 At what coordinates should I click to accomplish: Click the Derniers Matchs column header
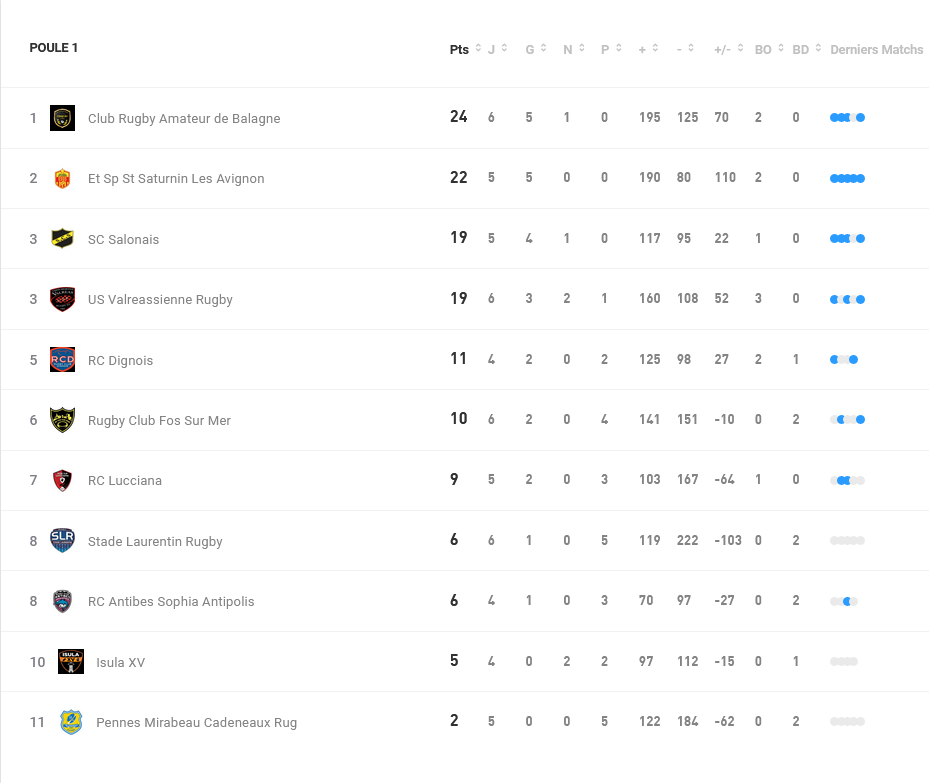[876, 49]
